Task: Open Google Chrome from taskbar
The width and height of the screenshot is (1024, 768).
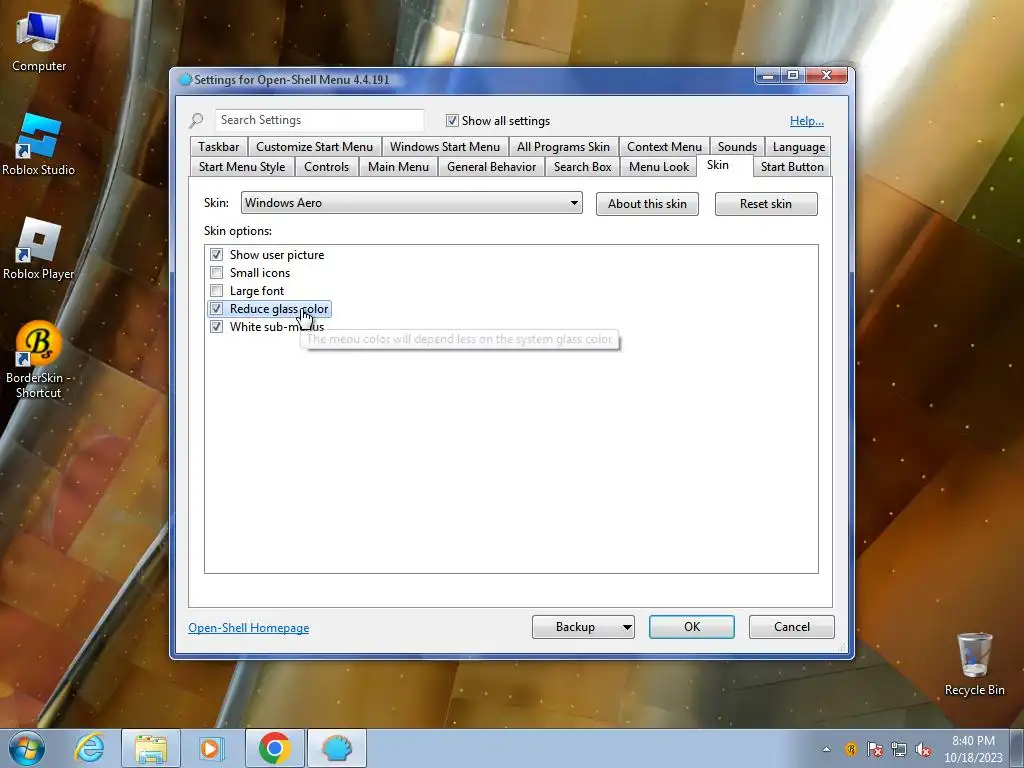Action: (275, 748)
